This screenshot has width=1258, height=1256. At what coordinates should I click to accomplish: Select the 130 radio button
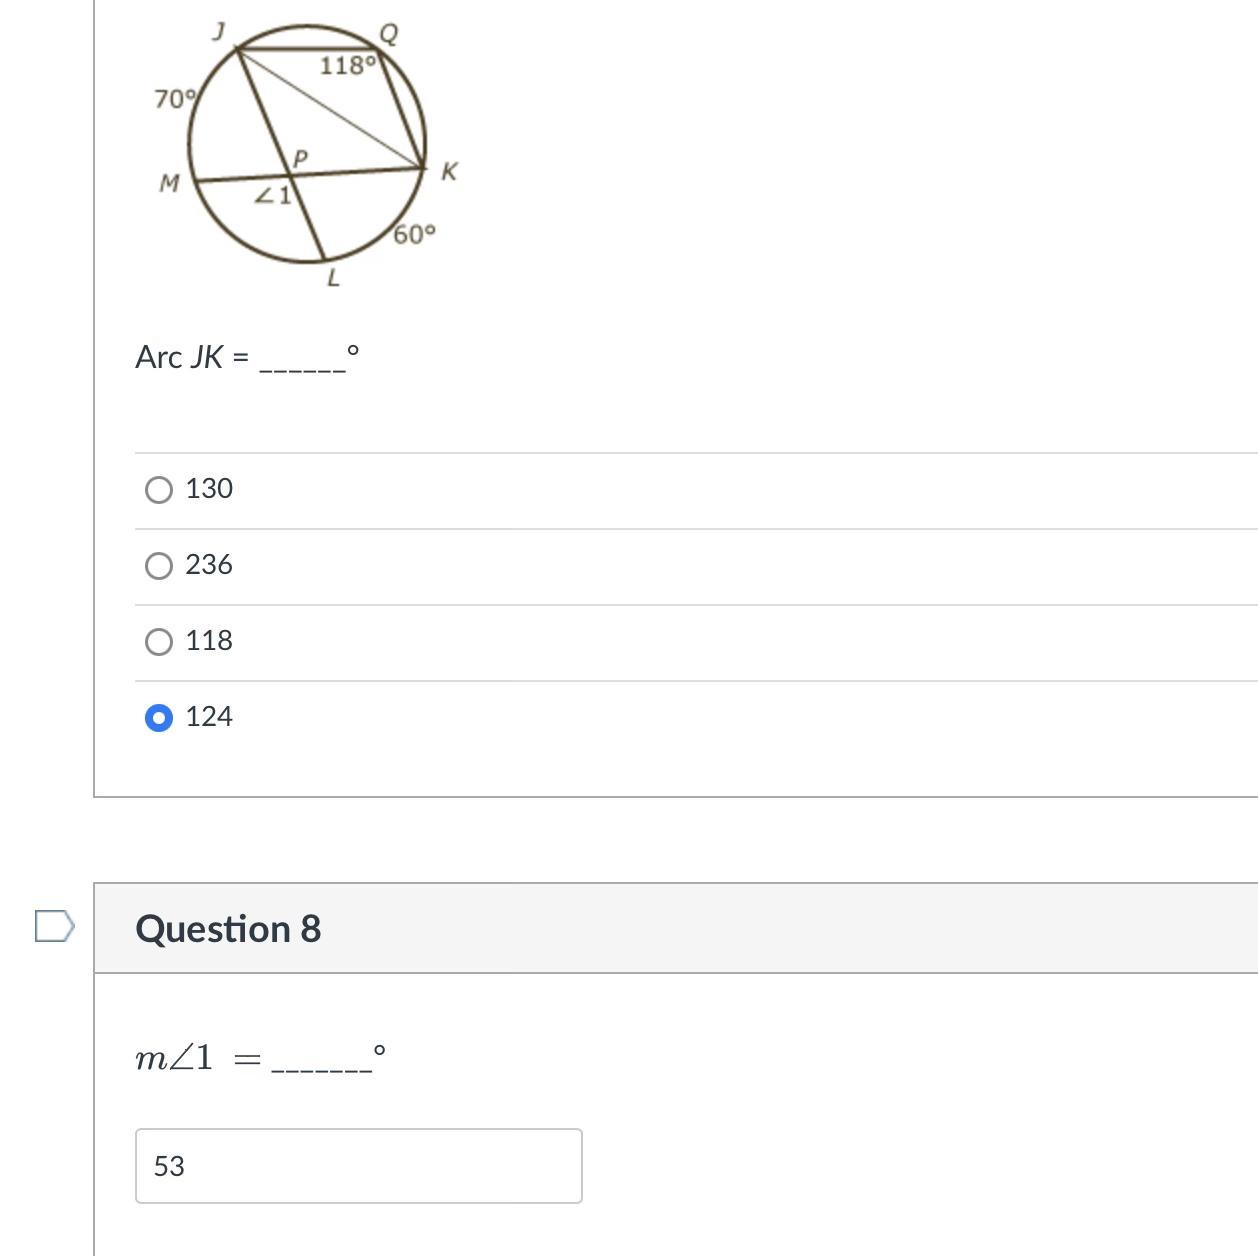(159, 490)
